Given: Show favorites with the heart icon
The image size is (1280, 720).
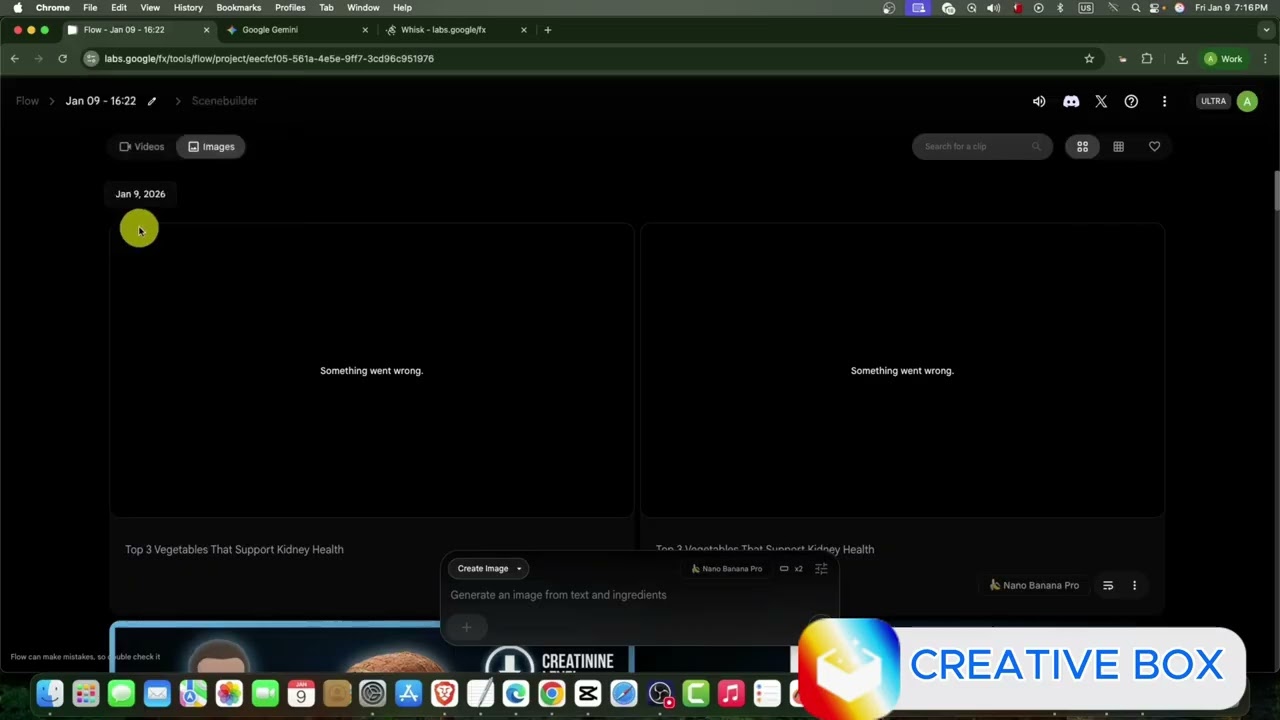Looking at the screenshot, I should coord(1154,147).
